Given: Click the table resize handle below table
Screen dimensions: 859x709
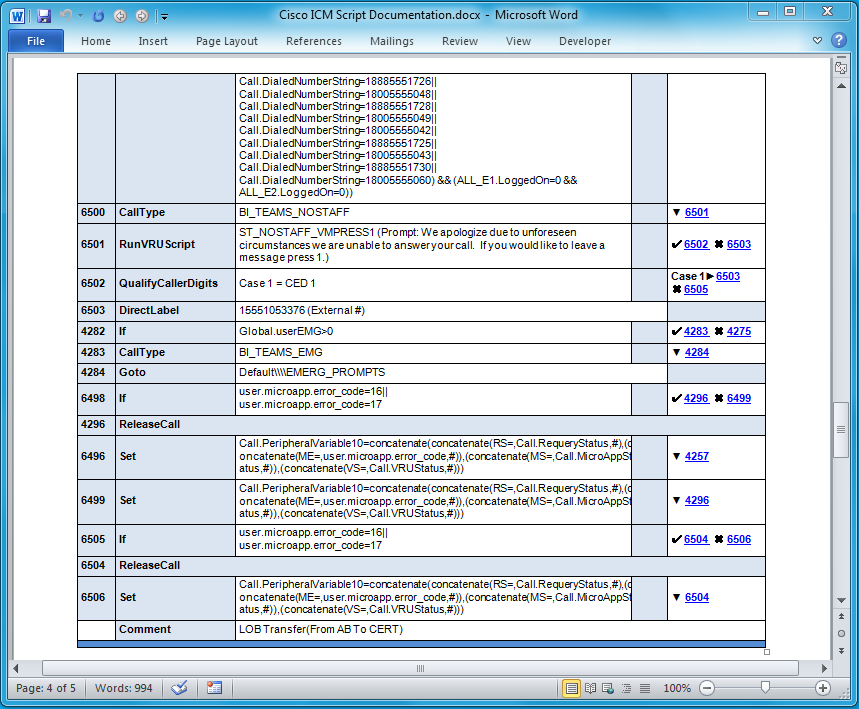Looking at the screenshot, I should tap(767, 652).
